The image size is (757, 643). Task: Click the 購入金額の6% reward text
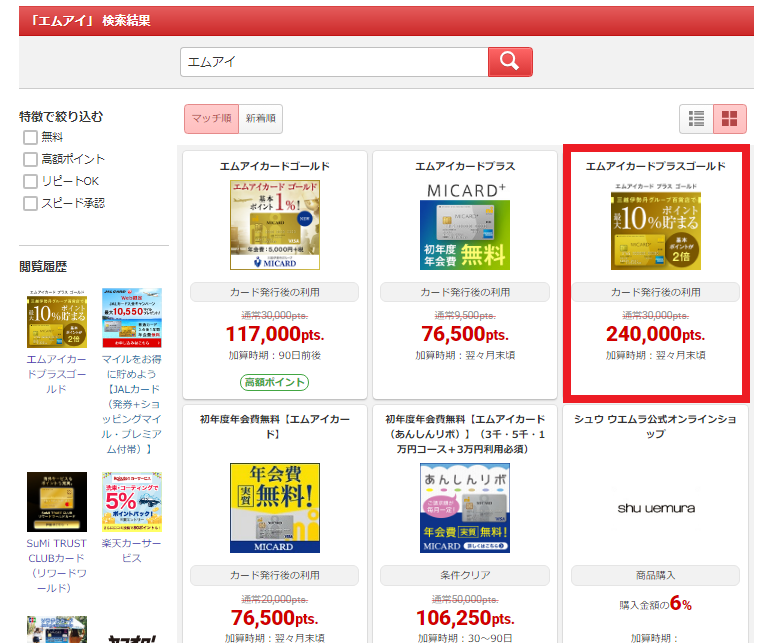[656, 603]
